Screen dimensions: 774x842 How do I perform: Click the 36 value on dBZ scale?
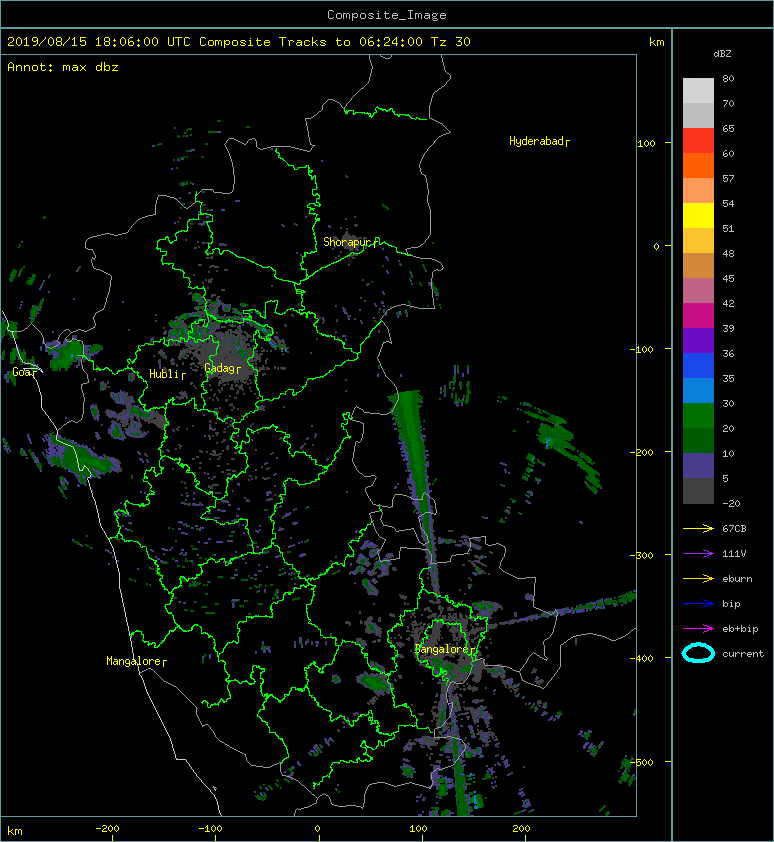728,353
